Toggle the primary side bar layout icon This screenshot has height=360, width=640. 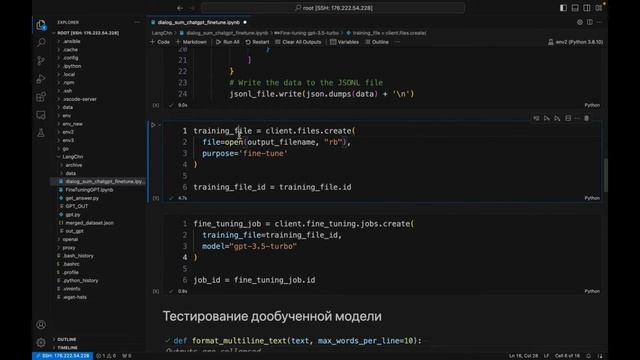563,8
